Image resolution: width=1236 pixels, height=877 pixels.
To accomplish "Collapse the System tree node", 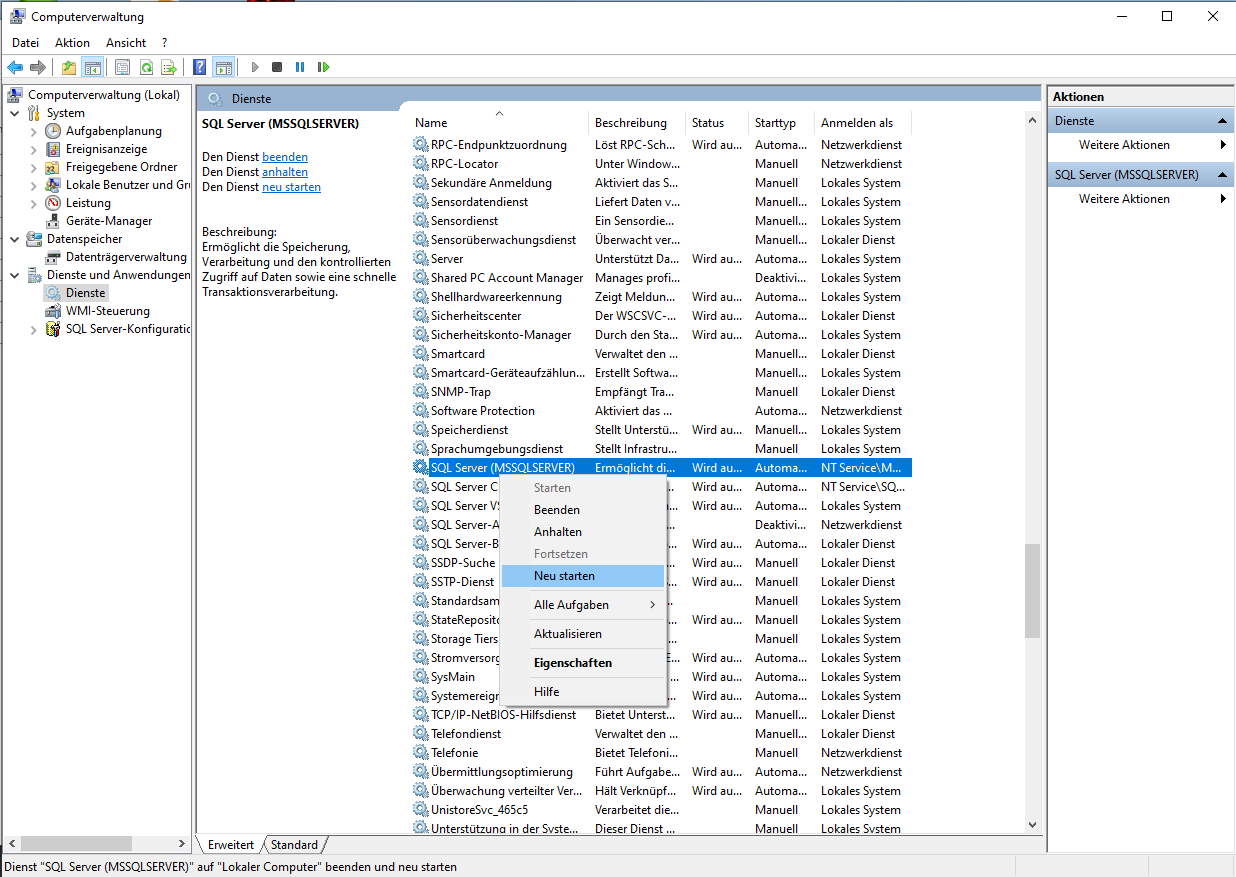I will pos(15,113).
